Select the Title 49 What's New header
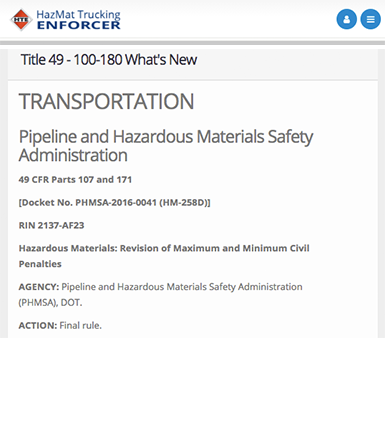Screen dimensions: 385x447 109,60
